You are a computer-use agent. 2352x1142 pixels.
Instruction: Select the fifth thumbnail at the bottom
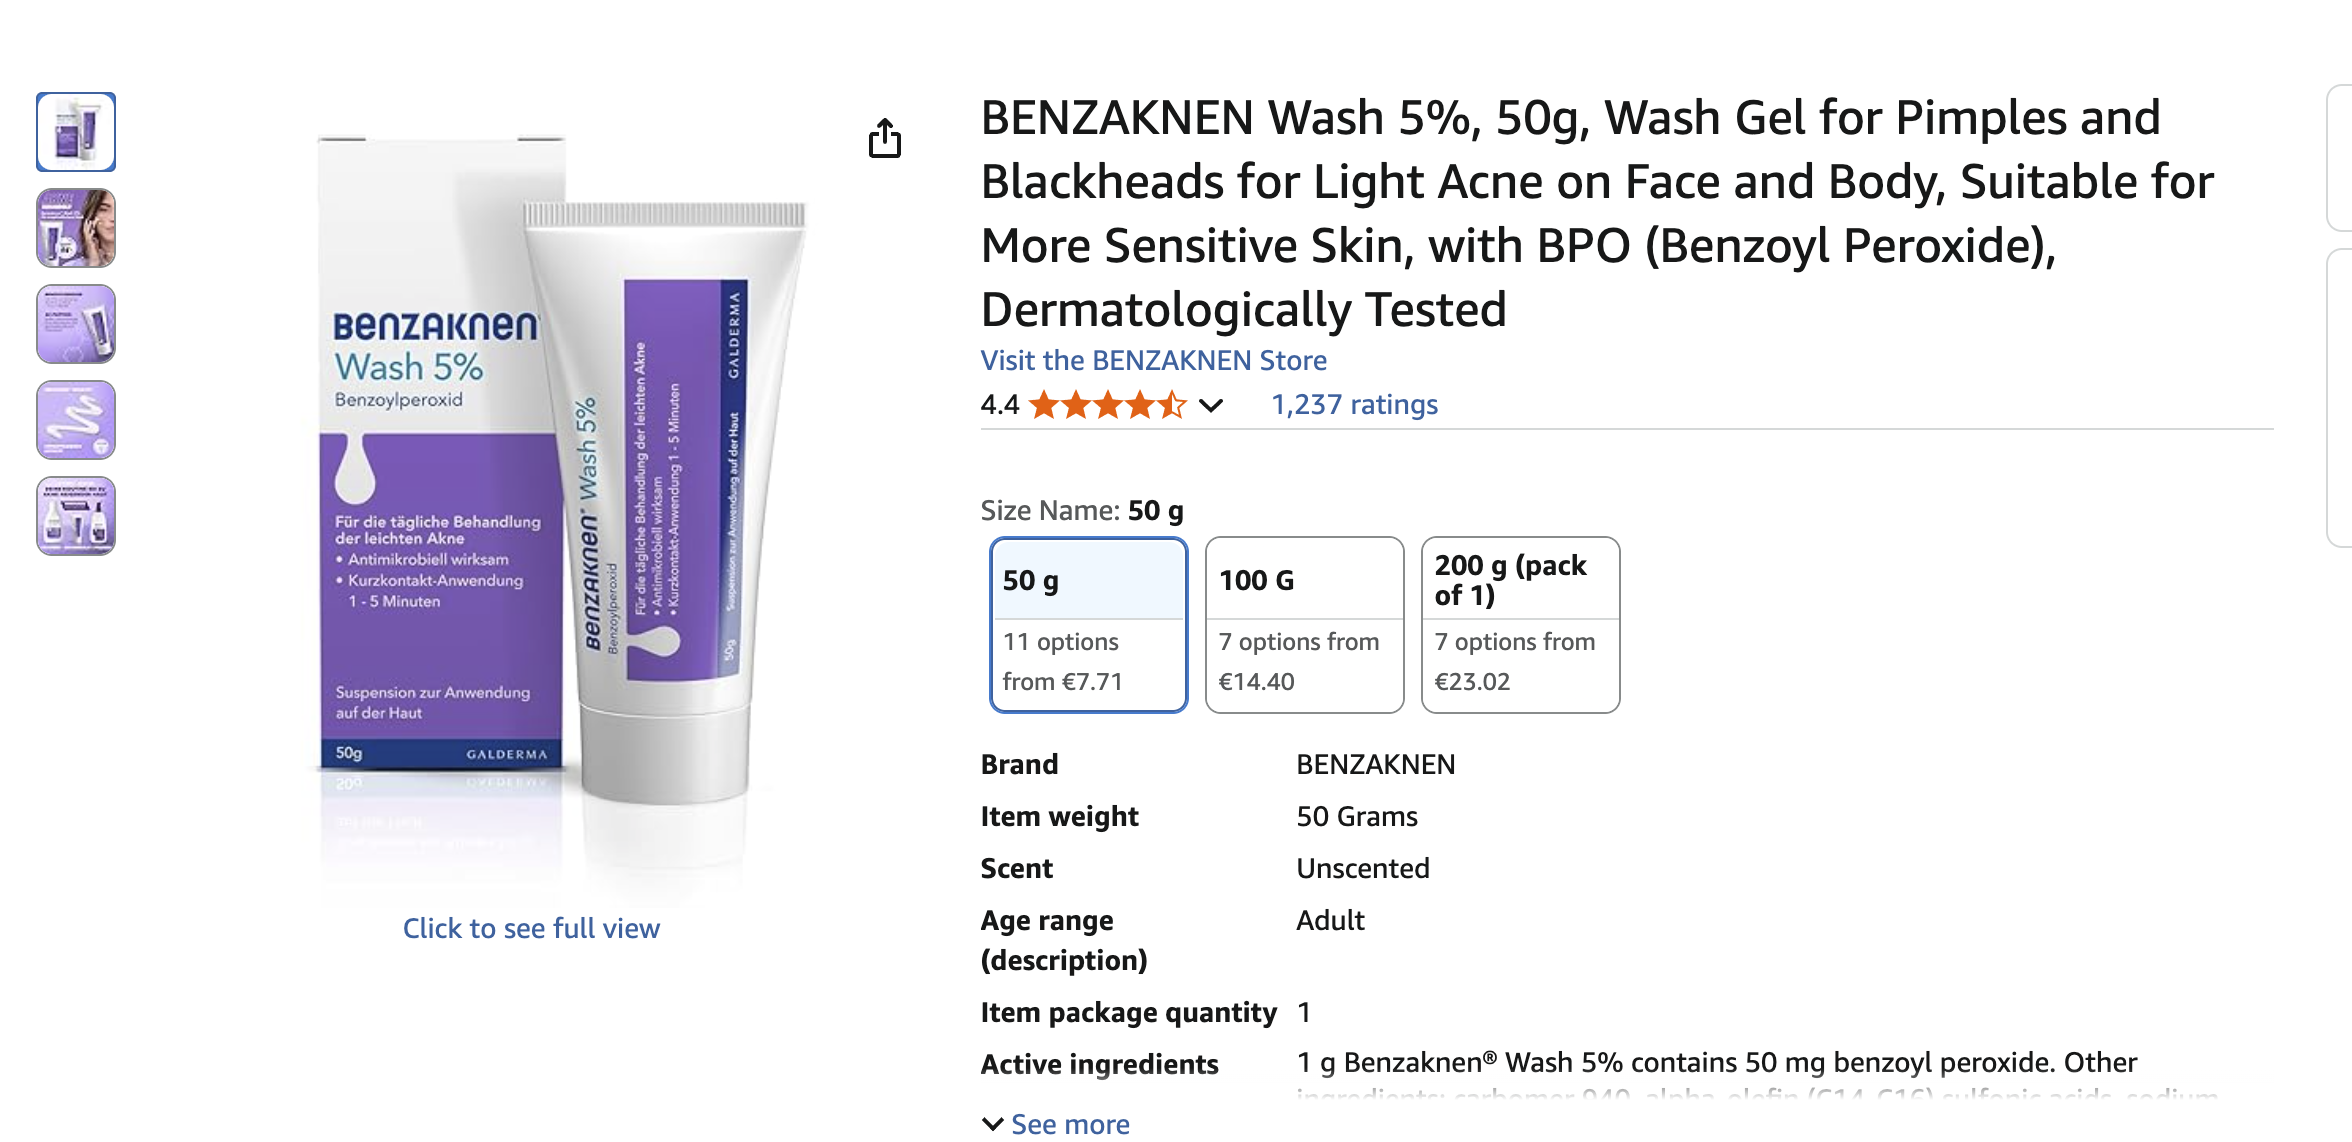[76, 516]
